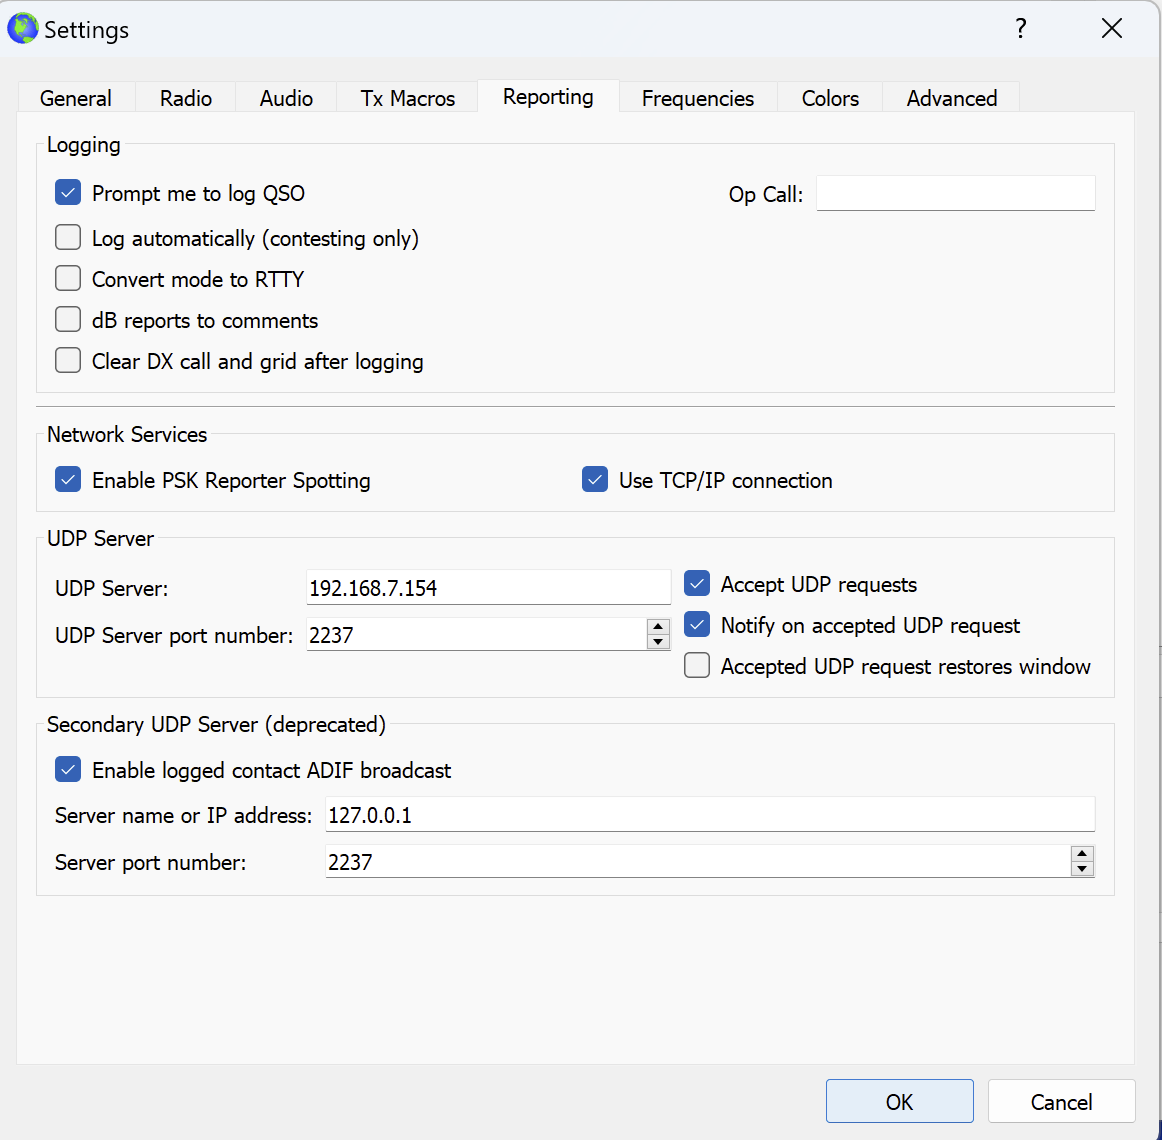Increase UDP Server port number with up arrow

coord(658,627)
